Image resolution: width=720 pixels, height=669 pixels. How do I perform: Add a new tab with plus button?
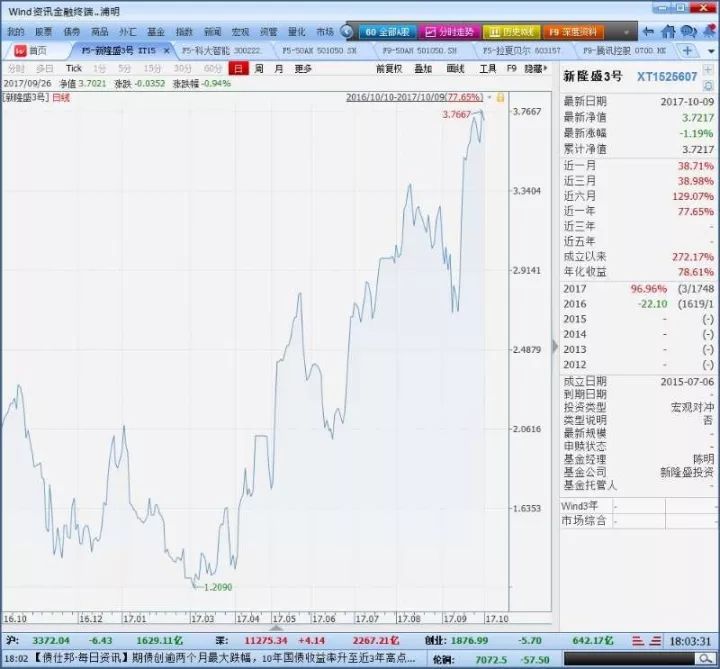coord(687,50)
